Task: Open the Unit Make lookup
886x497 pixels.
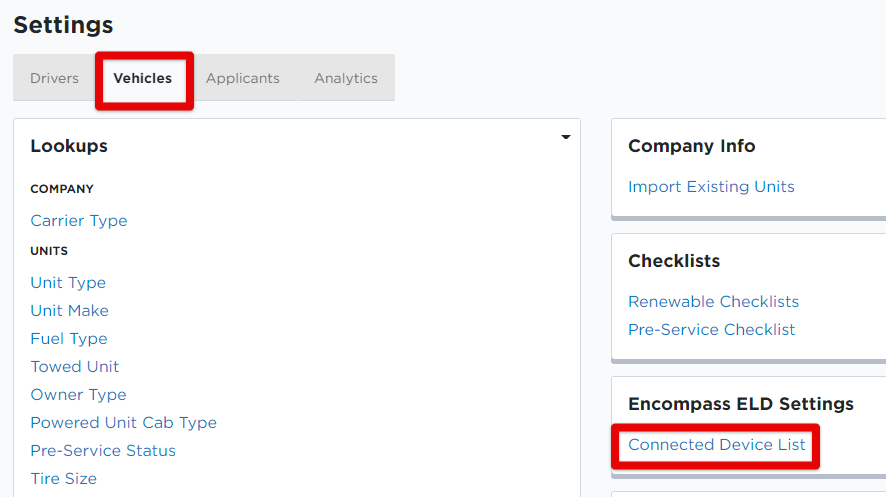Action: click(70, 311)
